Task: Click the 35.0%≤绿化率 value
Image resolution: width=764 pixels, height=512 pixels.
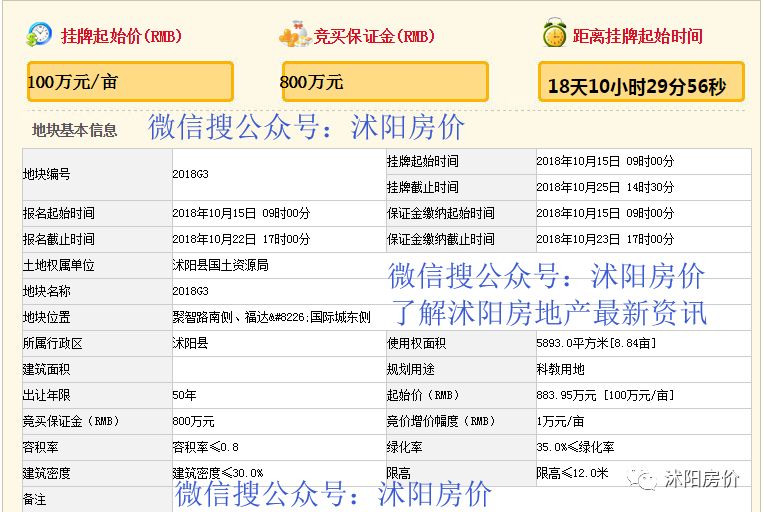Action: point(575,447)
